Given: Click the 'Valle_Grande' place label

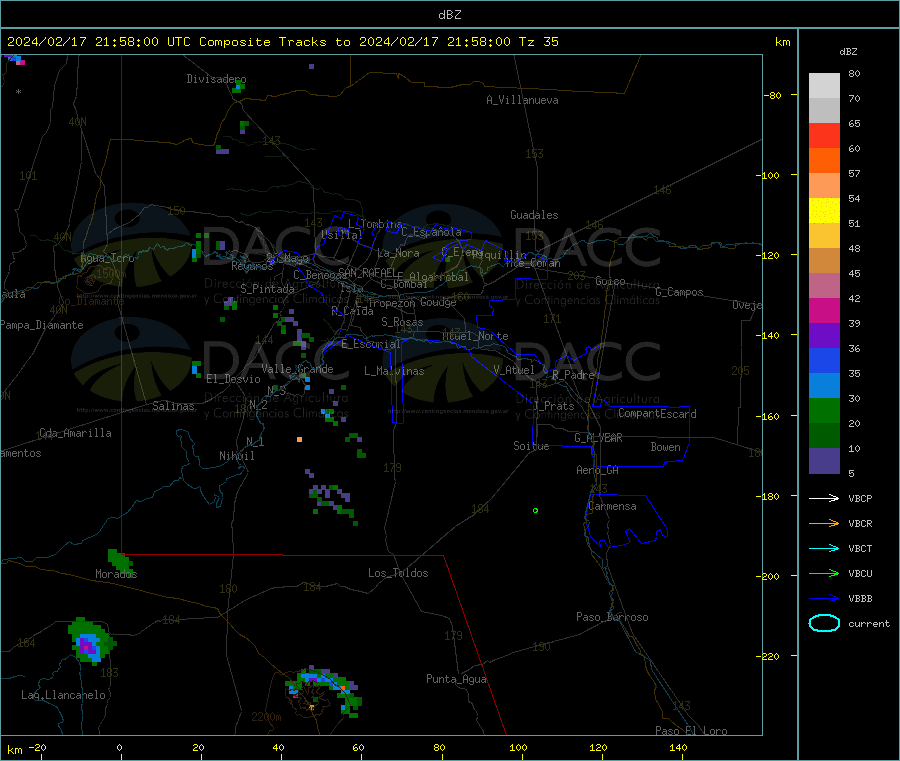Looking at the screenshot, I should pos(297,369).
